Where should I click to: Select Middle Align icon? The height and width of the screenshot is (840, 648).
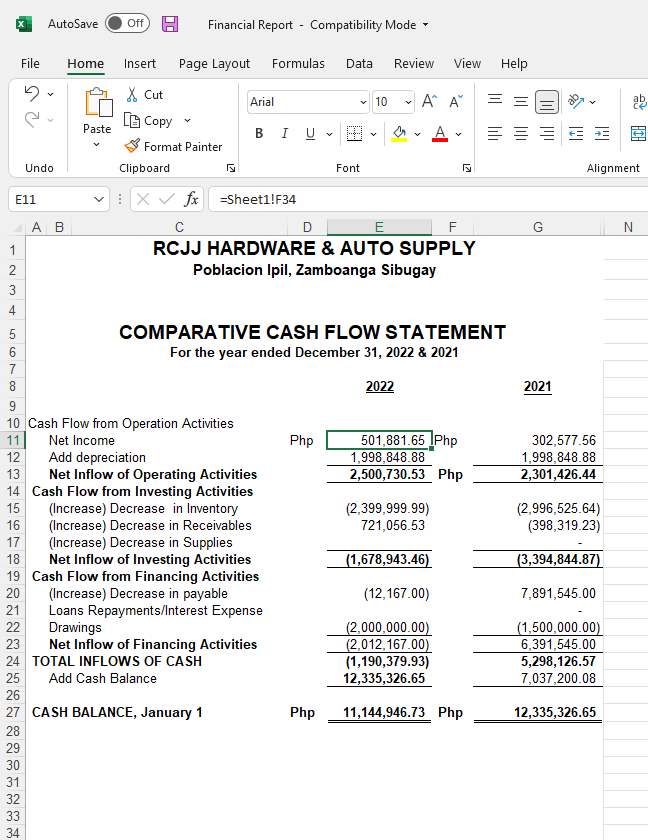[x=521, y=101]
